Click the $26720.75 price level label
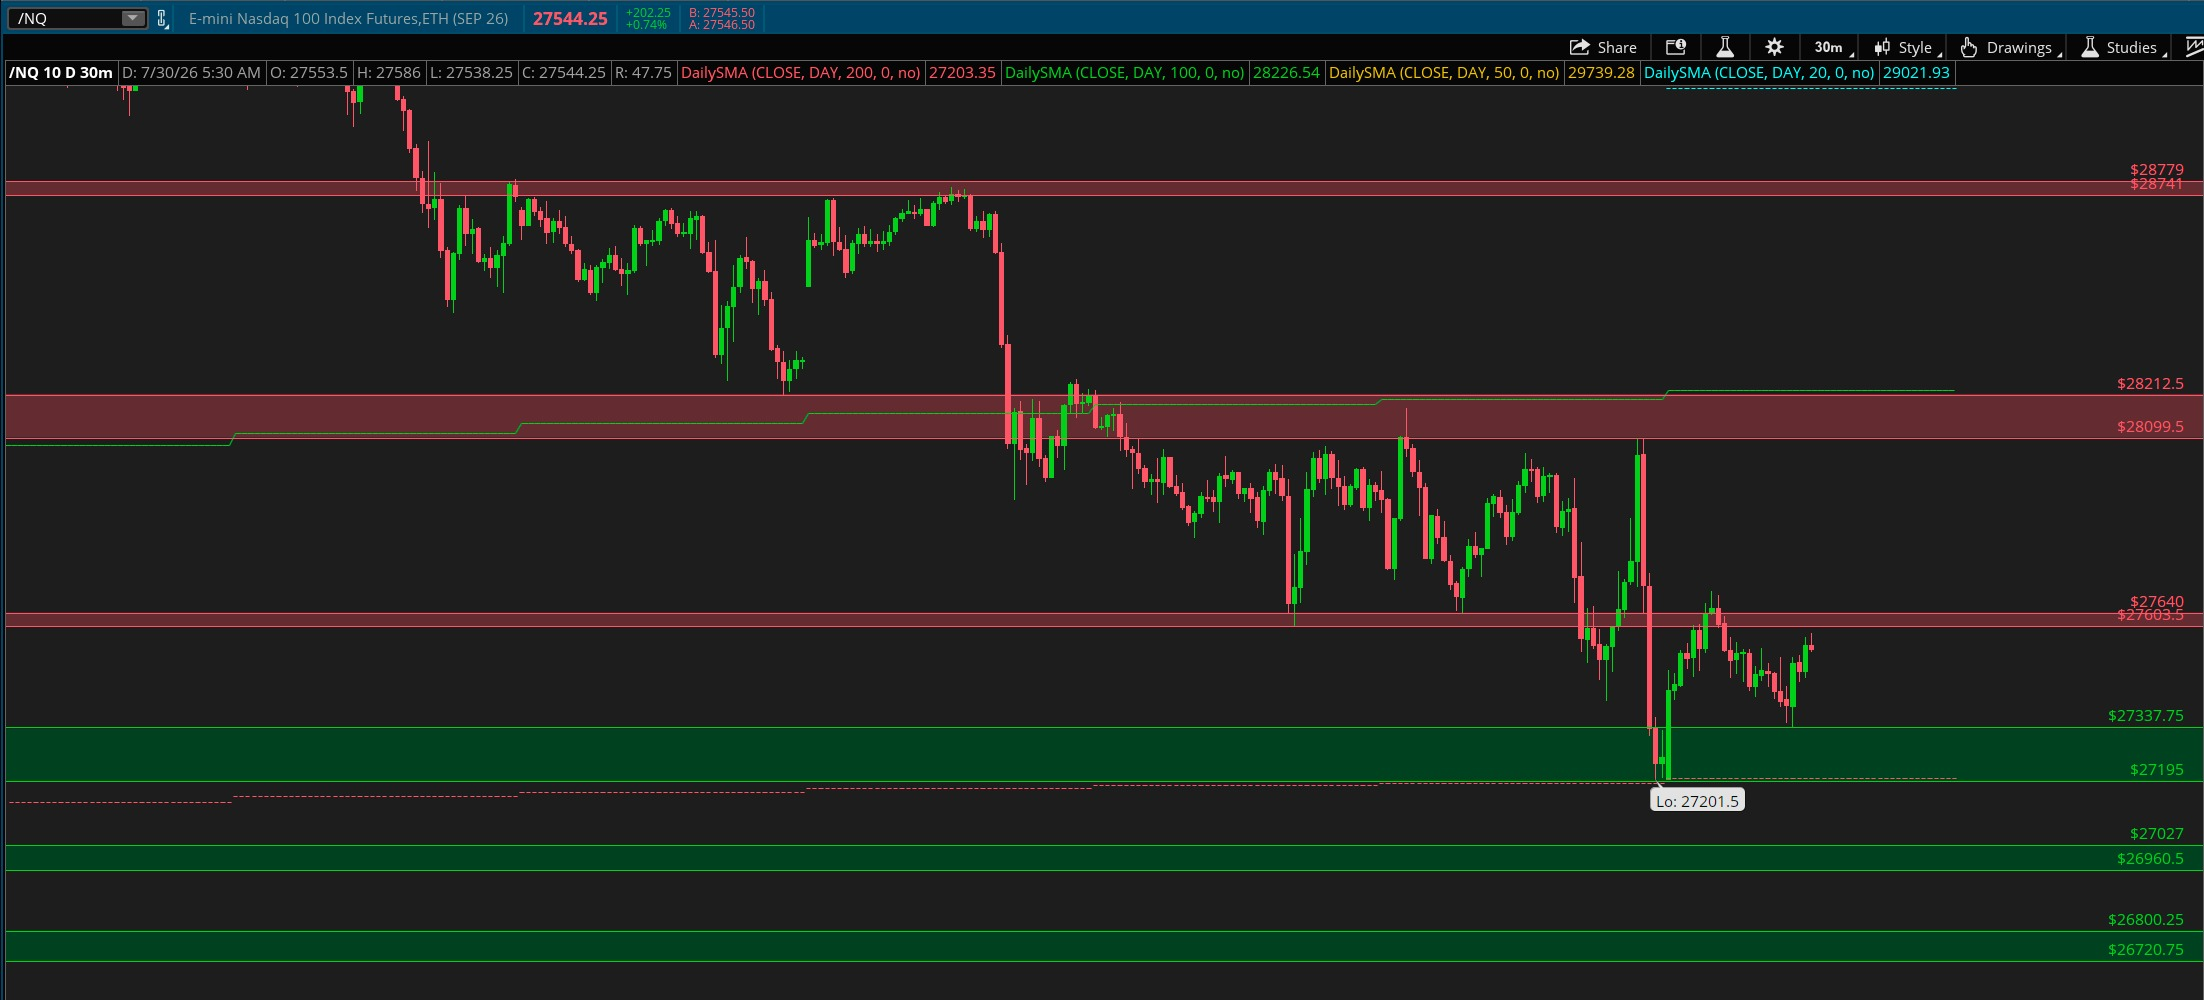Screen dimensions: 2204x1000 pos(2145,949)
